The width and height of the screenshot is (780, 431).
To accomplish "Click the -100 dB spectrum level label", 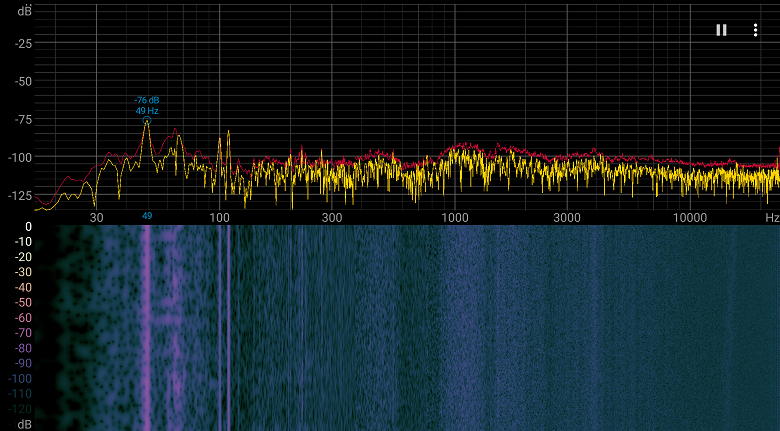I will click(20, 158).
